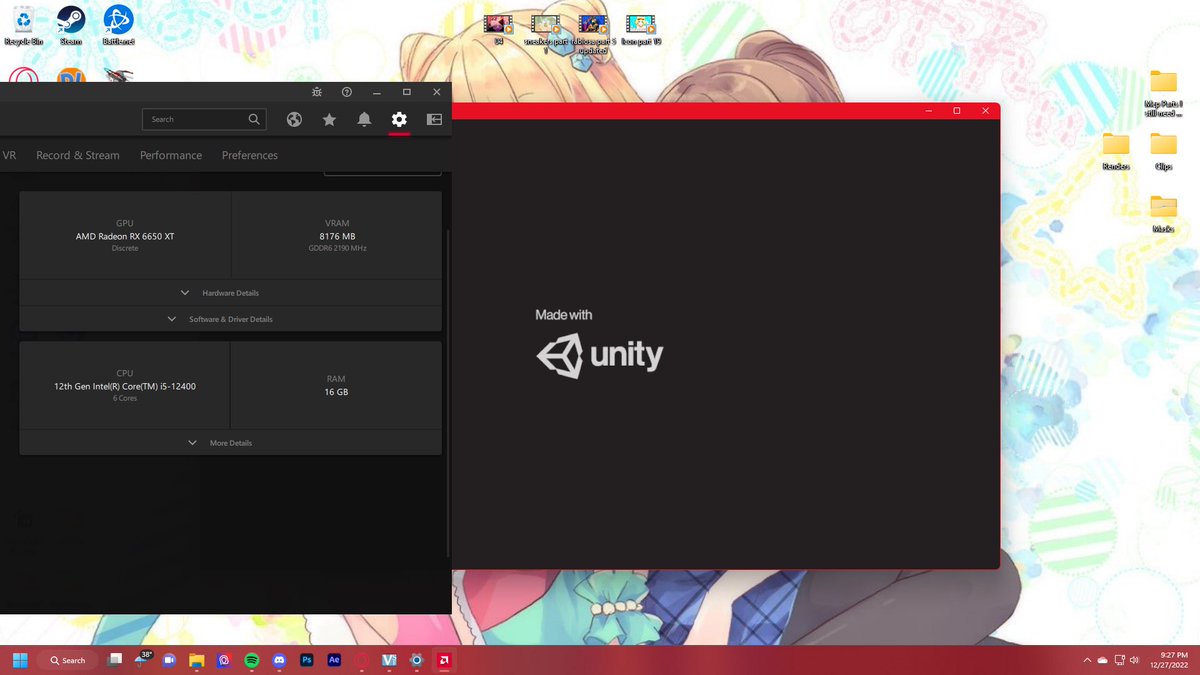Open the favorites star icon
This screenshot has height=675, width=1200.
point(329,119)
